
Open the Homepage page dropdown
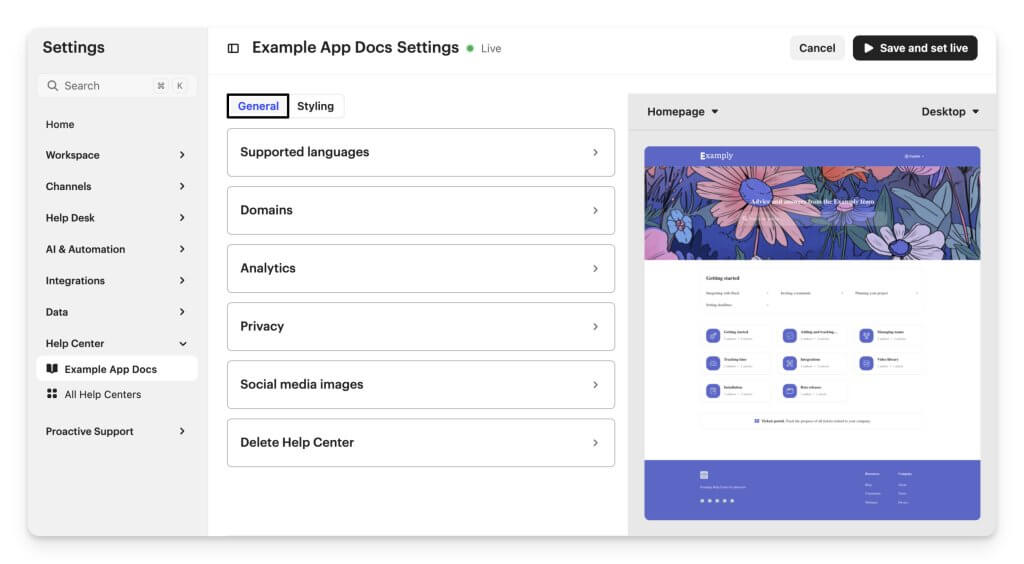682,112
